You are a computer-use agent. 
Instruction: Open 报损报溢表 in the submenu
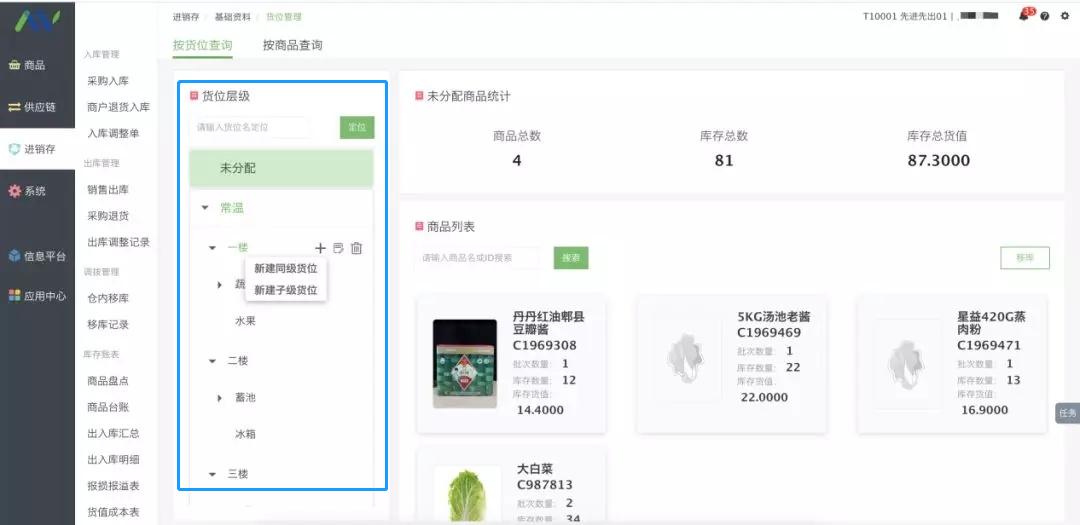coord(113,486)
